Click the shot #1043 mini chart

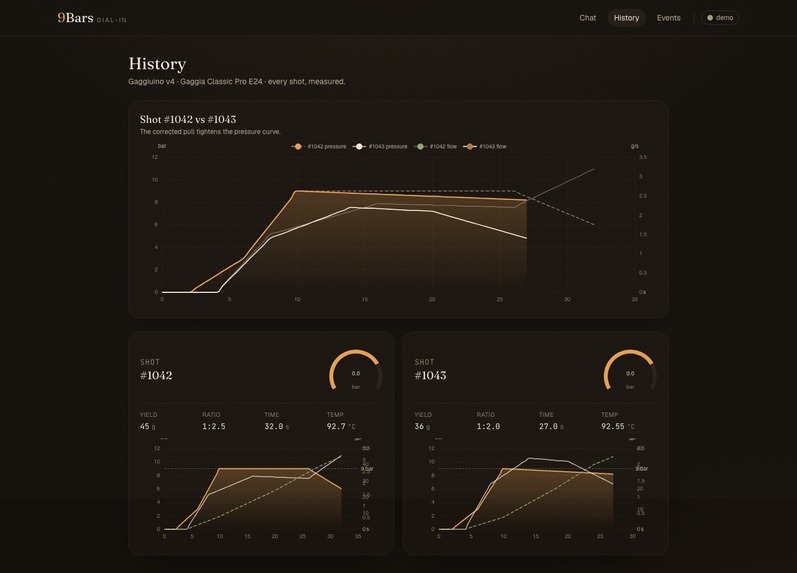click(536, 488)
